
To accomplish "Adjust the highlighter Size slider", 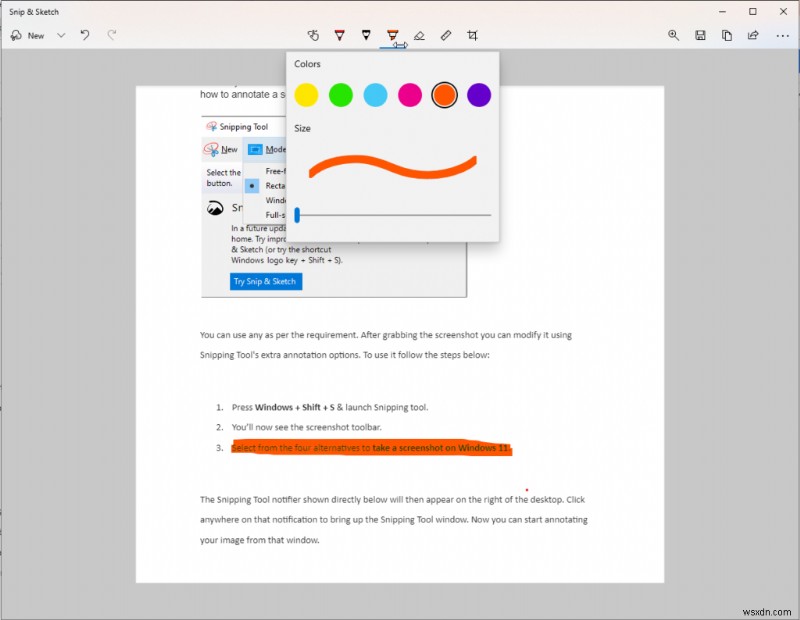I will (297, 214).
